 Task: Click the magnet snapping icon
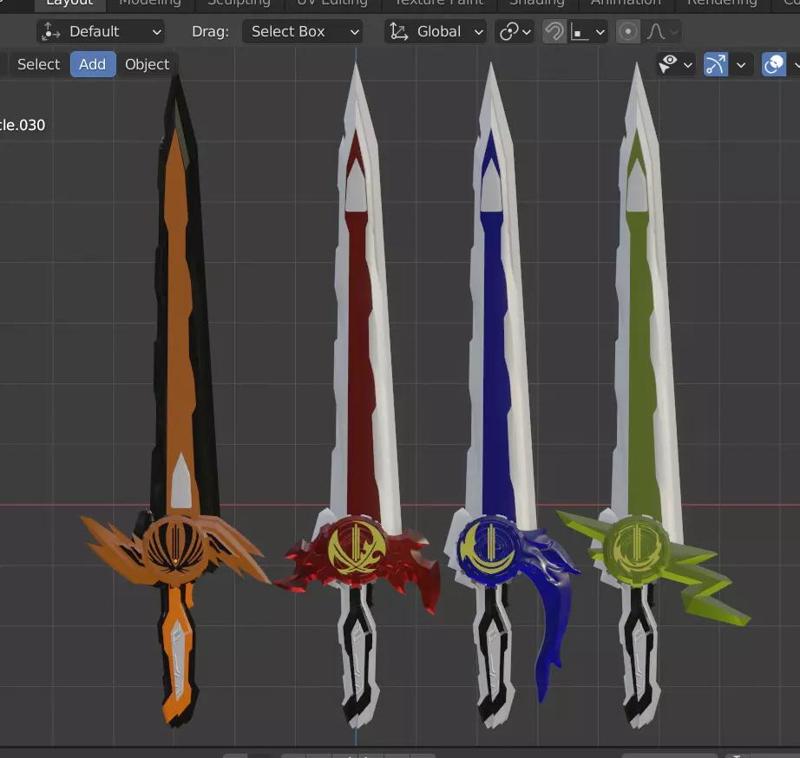555,31
